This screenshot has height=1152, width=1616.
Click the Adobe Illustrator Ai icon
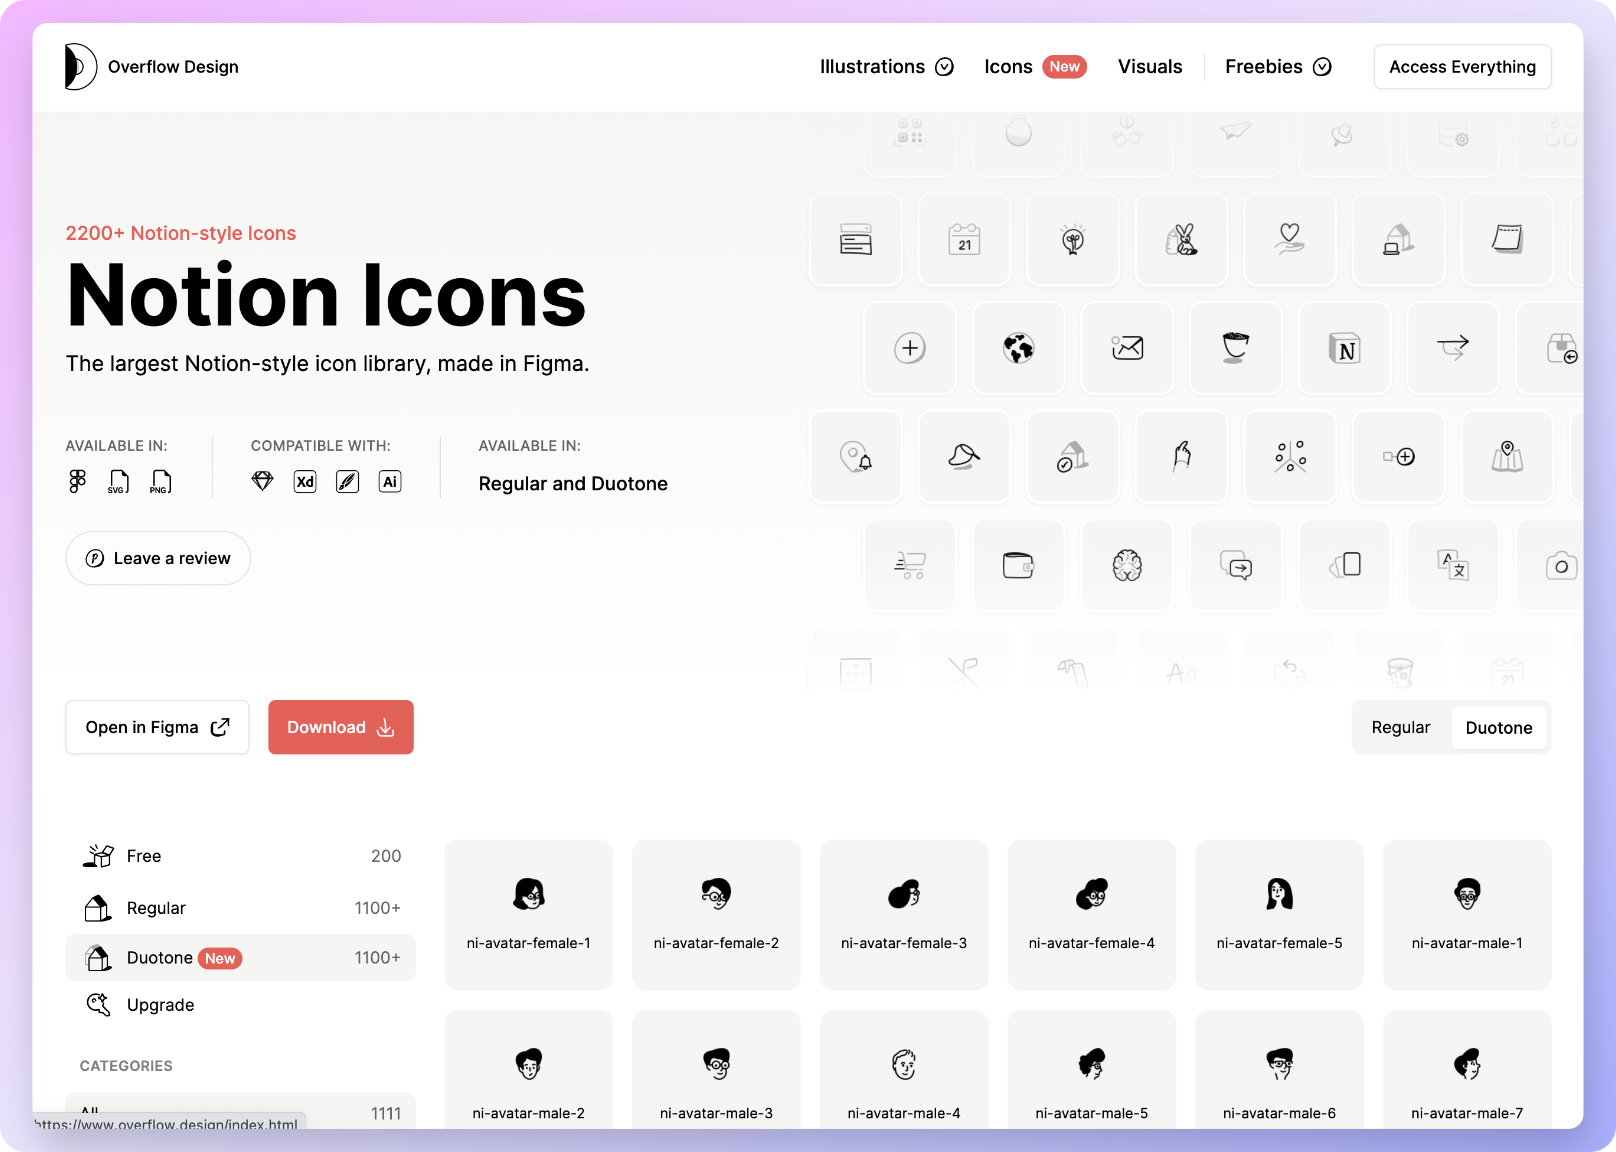[x=390, y=482]
